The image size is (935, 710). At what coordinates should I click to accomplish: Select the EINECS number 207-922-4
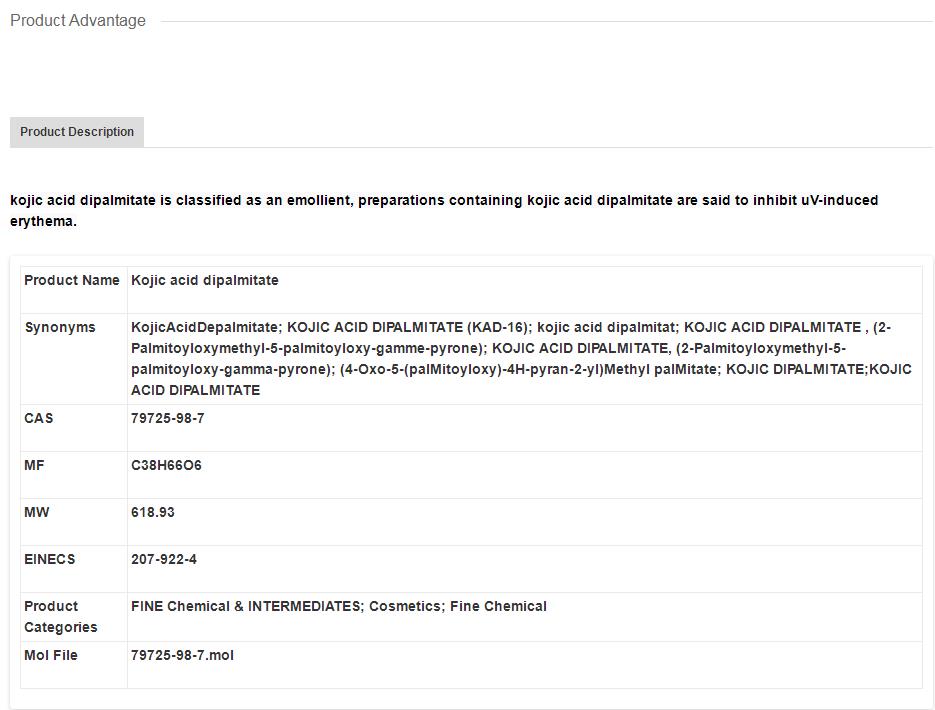164,560
